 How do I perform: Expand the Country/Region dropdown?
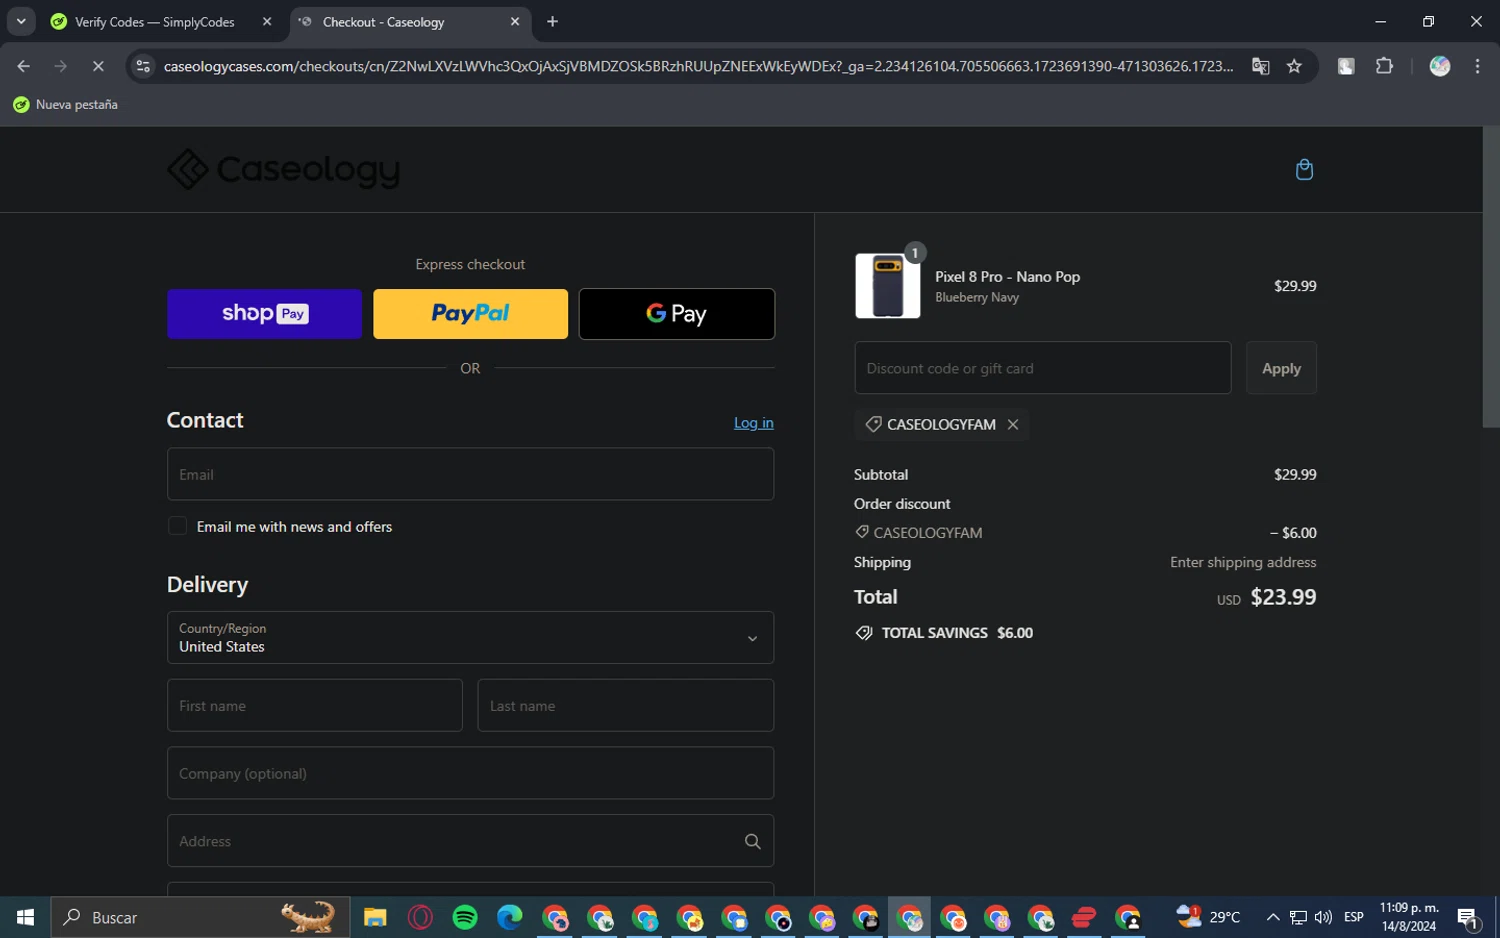470,638
